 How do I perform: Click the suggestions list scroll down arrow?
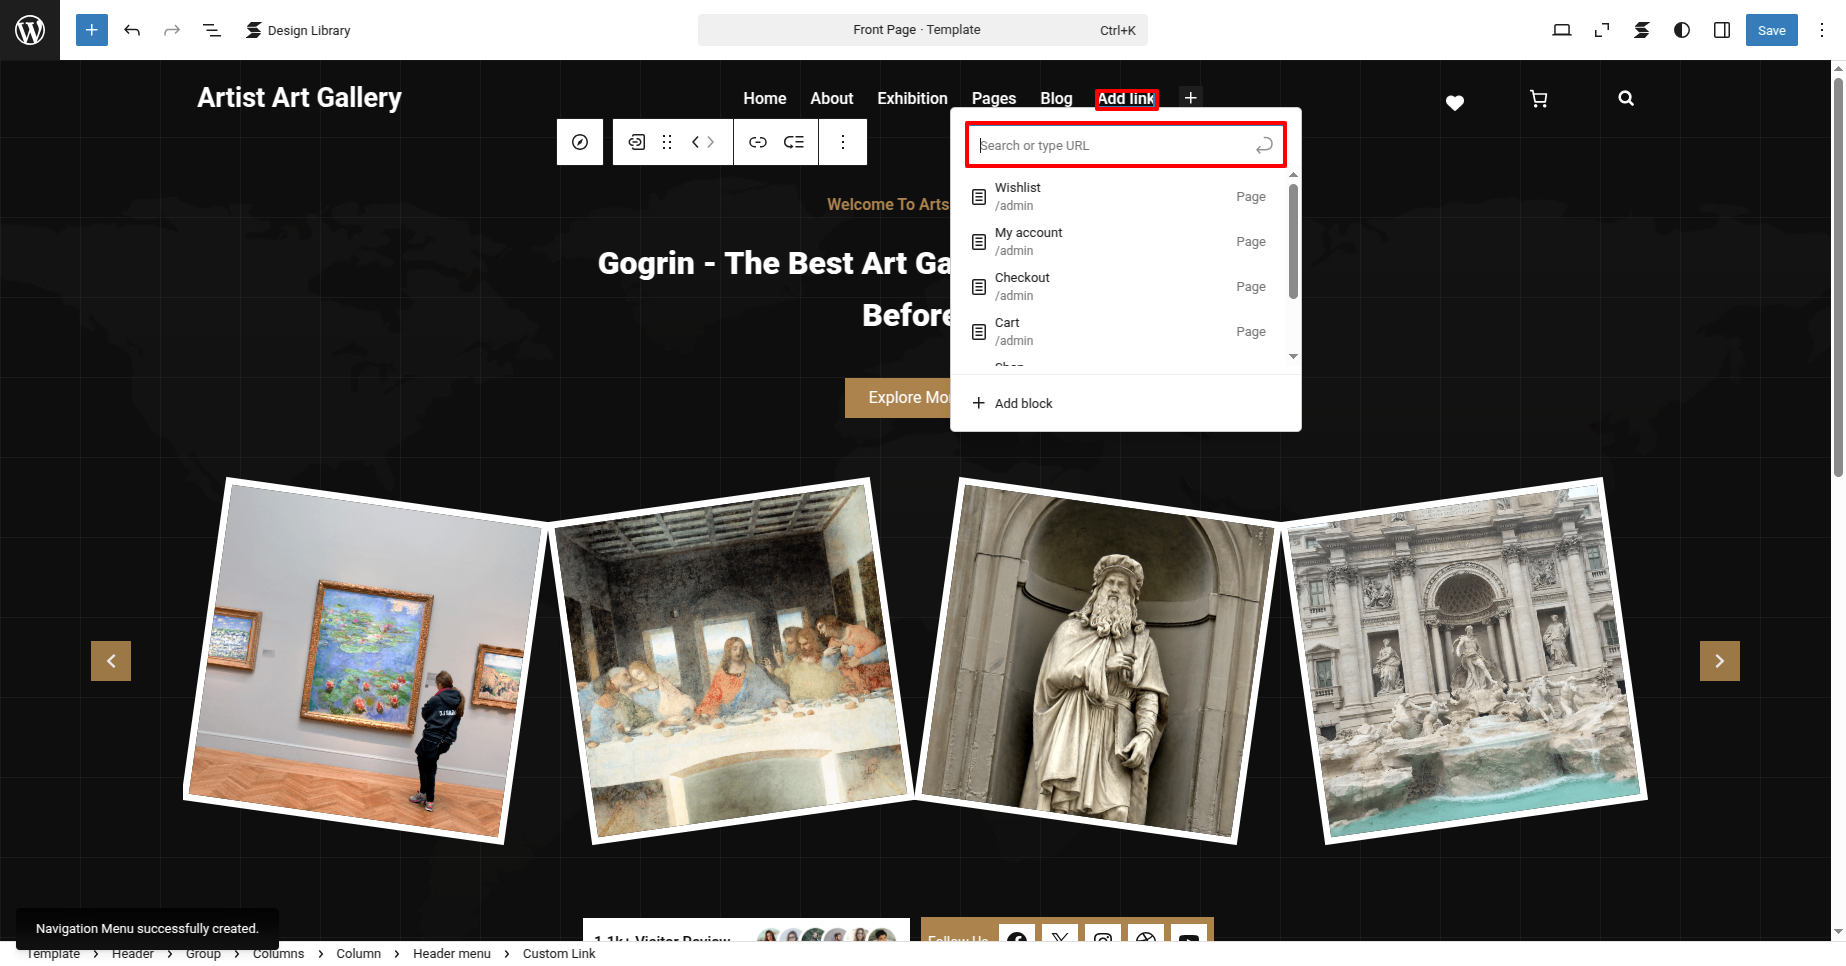coord(1293,356)
